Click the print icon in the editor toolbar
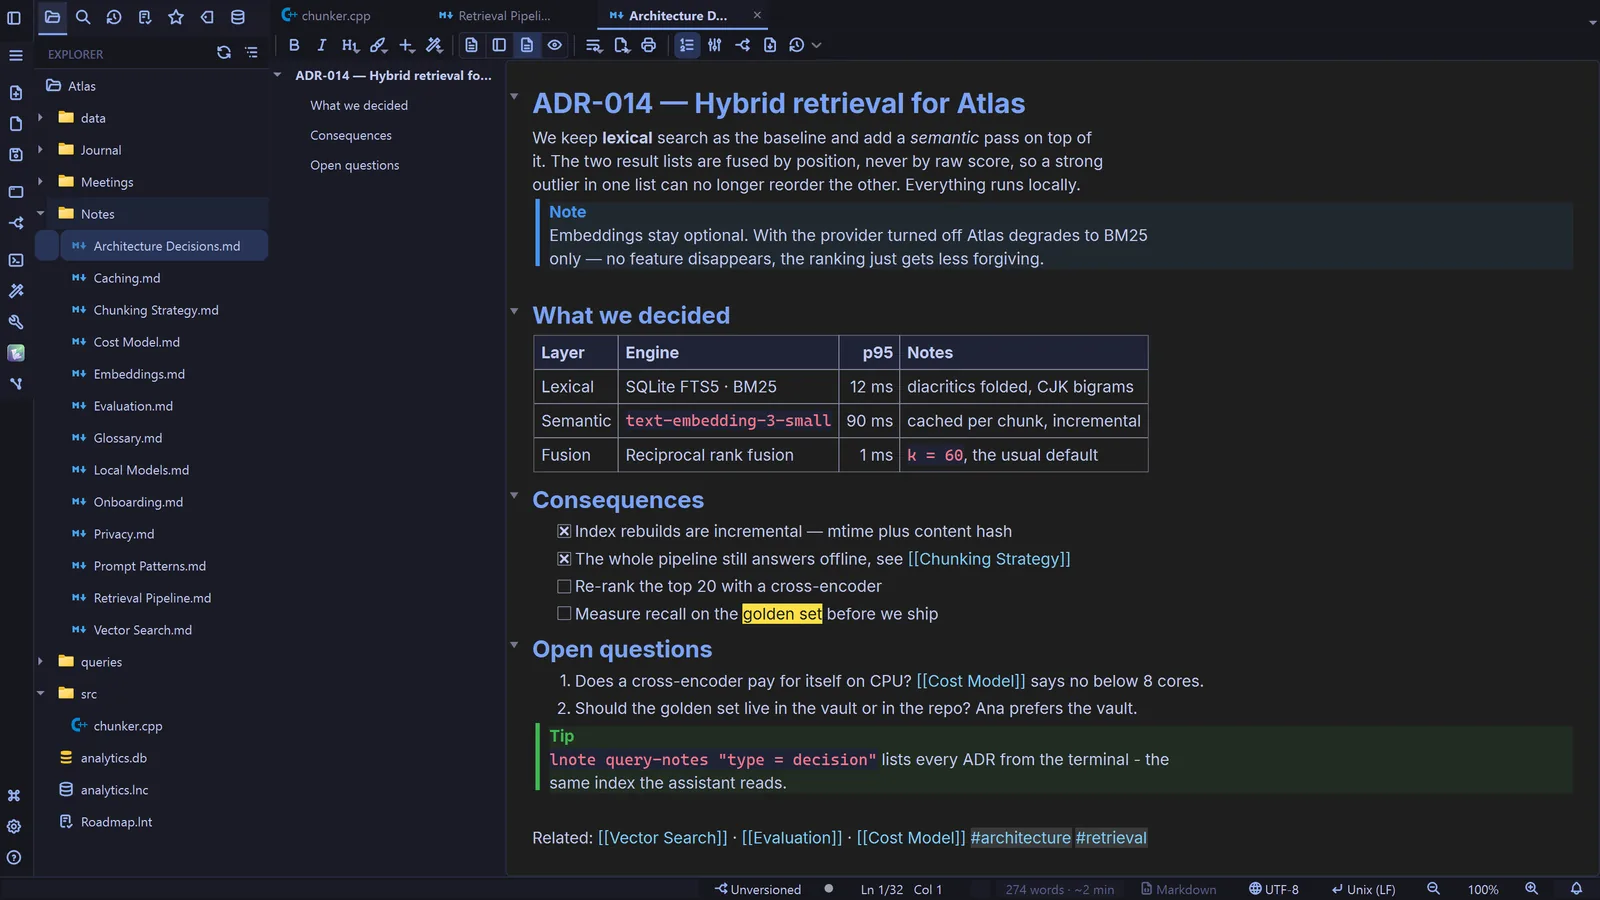1600x900 pixels. (x=648, y=45)
